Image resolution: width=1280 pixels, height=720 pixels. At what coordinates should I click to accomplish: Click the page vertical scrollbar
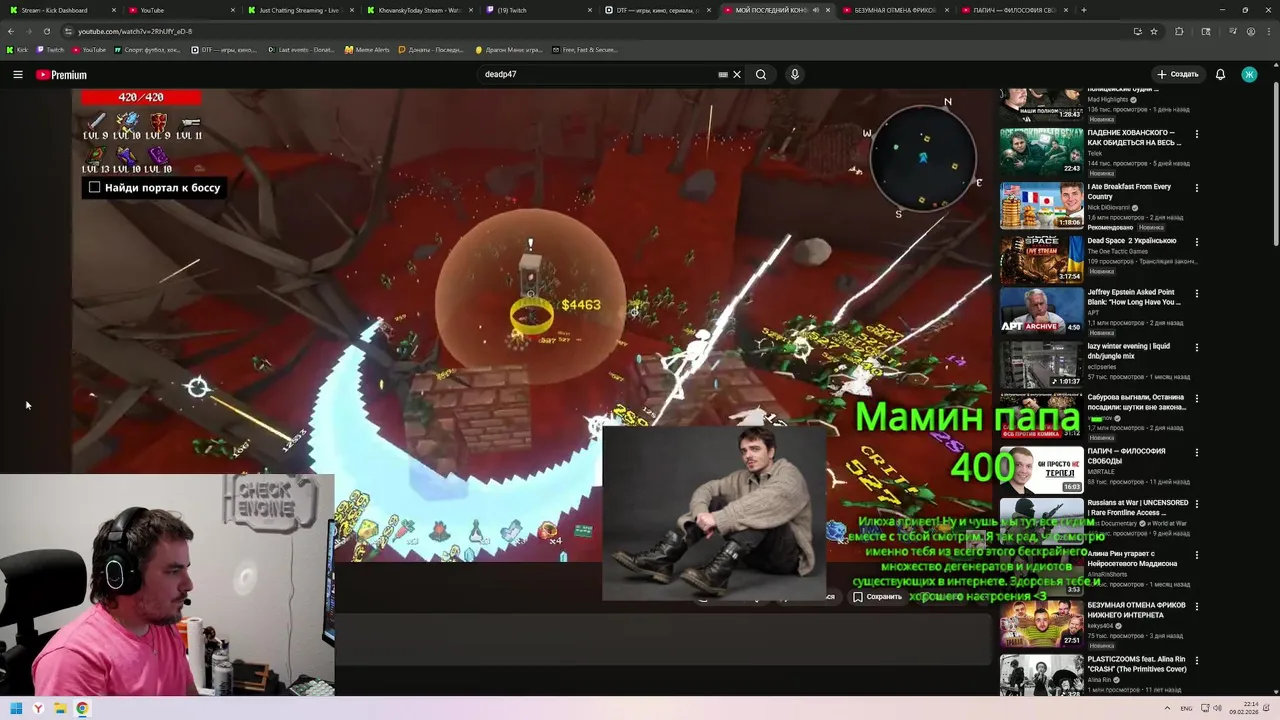click(x=1275, y=165)
